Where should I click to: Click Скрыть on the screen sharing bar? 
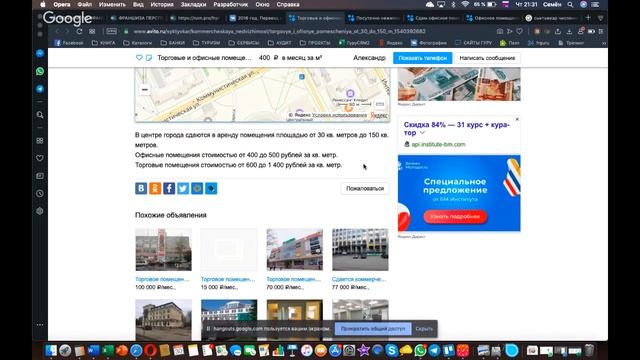424,329
